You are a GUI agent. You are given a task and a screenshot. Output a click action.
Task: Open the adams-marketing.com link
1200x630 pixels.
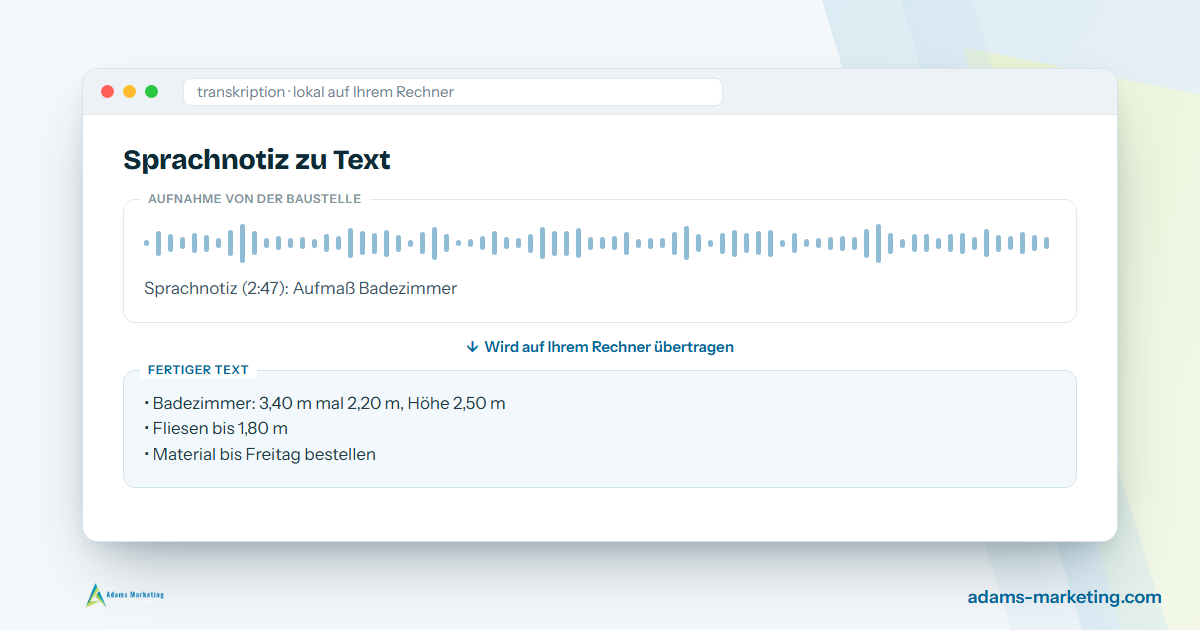[1065, 597]
